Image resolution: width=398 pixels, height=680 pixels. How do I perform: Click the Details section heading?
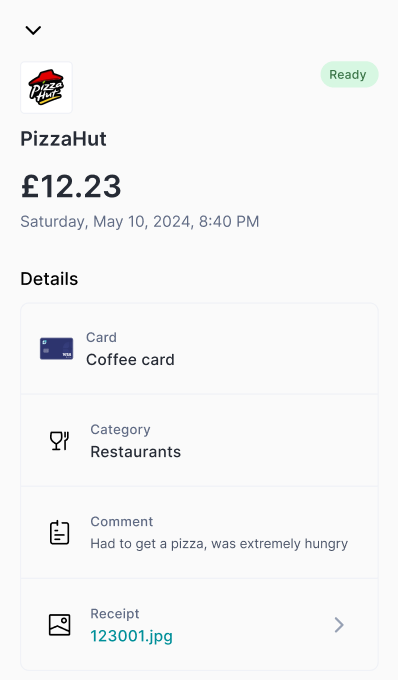click(49, 279)
